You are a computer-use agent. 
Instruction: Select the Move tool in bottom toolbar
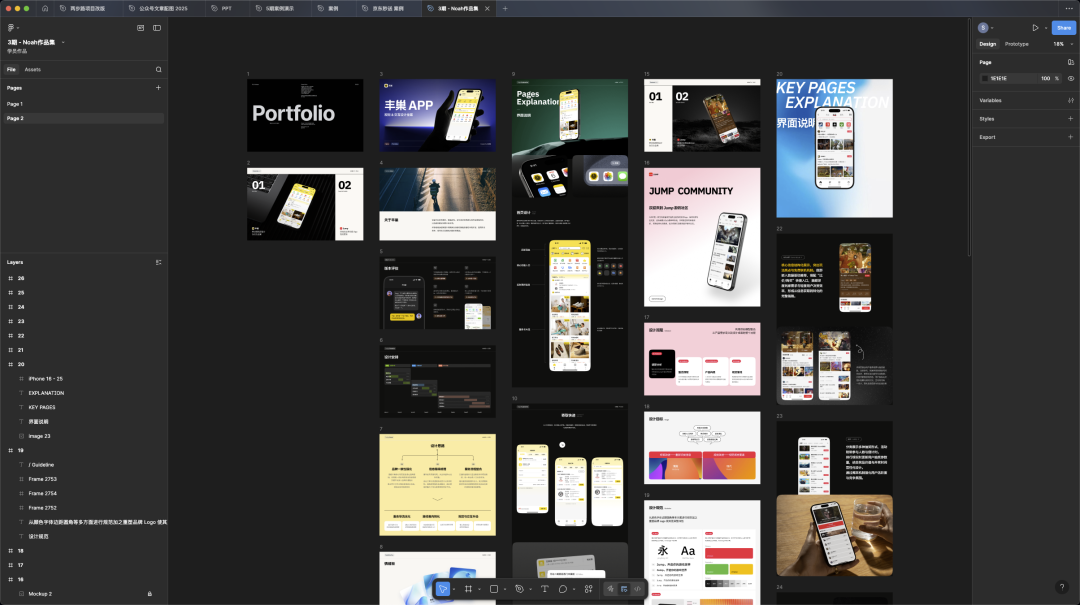[442, 589]
